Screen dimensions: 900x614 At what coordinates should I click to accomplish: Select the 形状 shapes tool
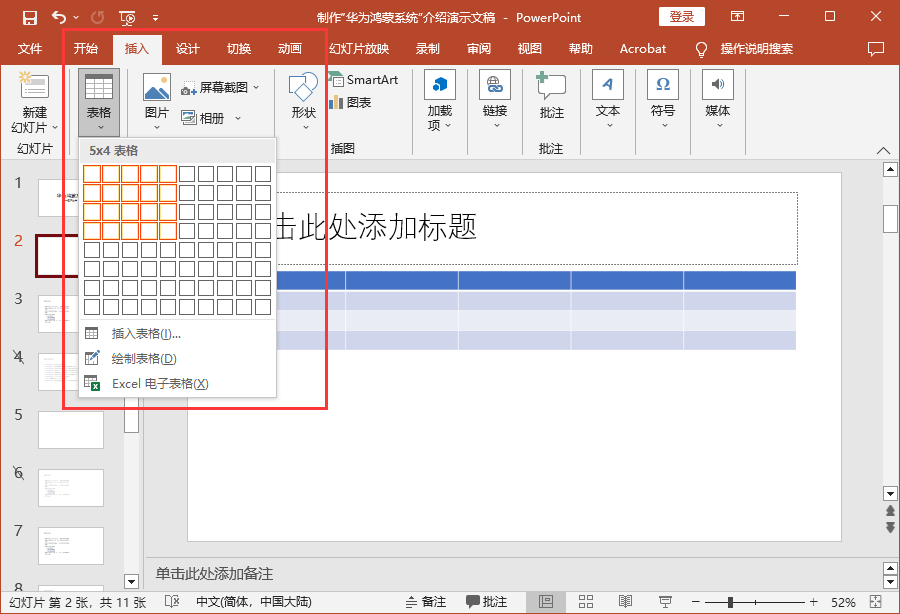click(303, 100)
